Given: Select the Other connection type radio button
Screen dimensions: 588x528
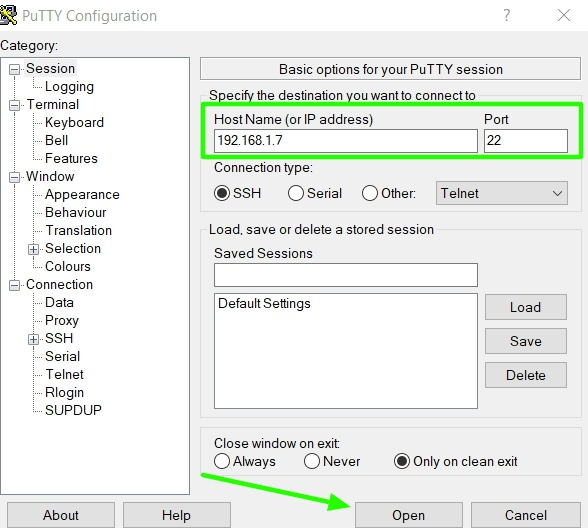Looking at the screenshot, I should [370, 193].
